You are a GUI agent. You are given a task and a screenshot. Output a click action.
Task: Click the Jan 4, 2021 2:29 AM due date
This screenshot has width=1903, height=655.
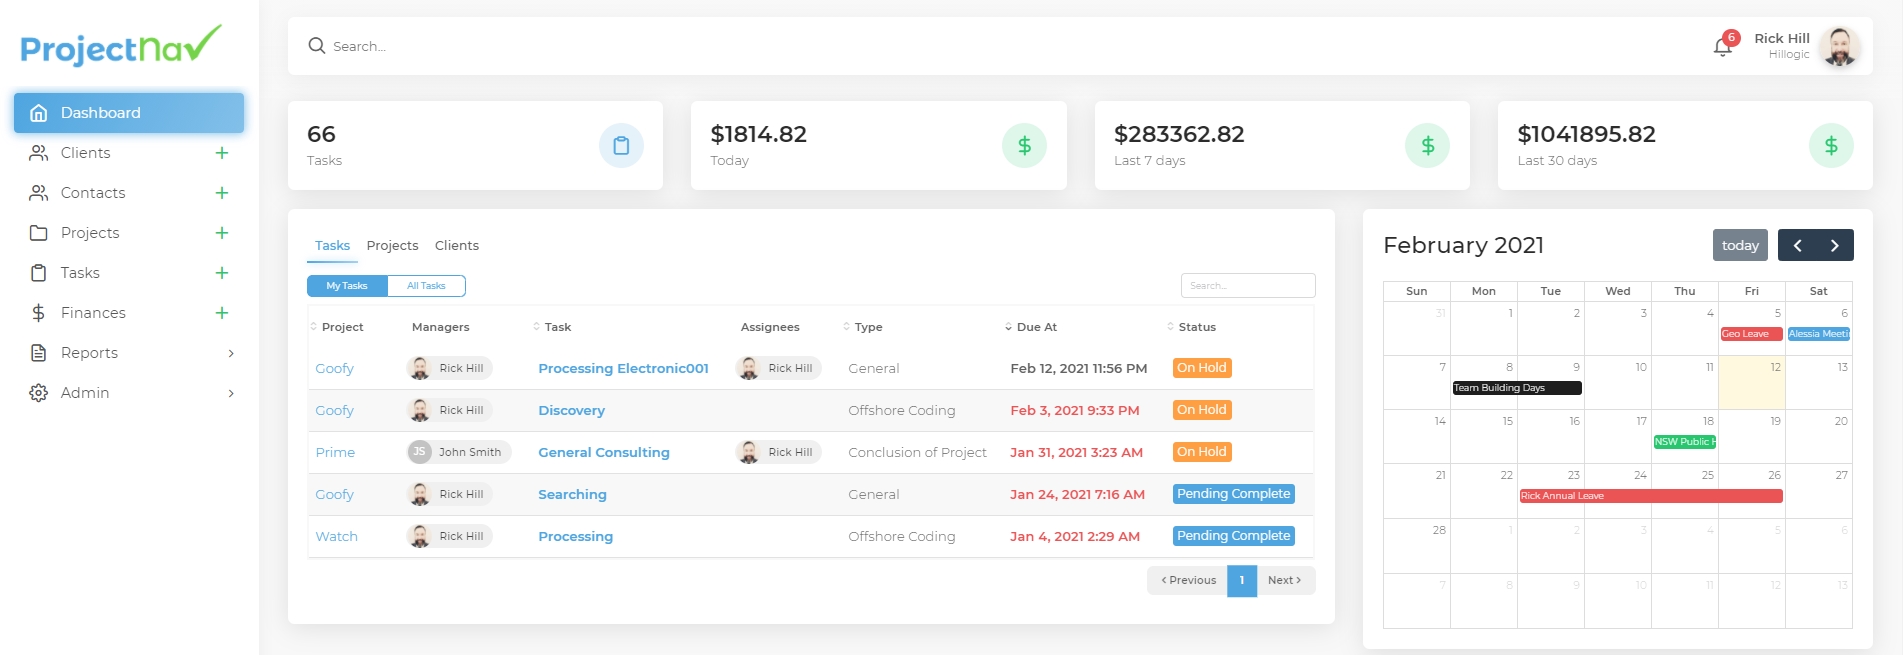point(1075,536)
